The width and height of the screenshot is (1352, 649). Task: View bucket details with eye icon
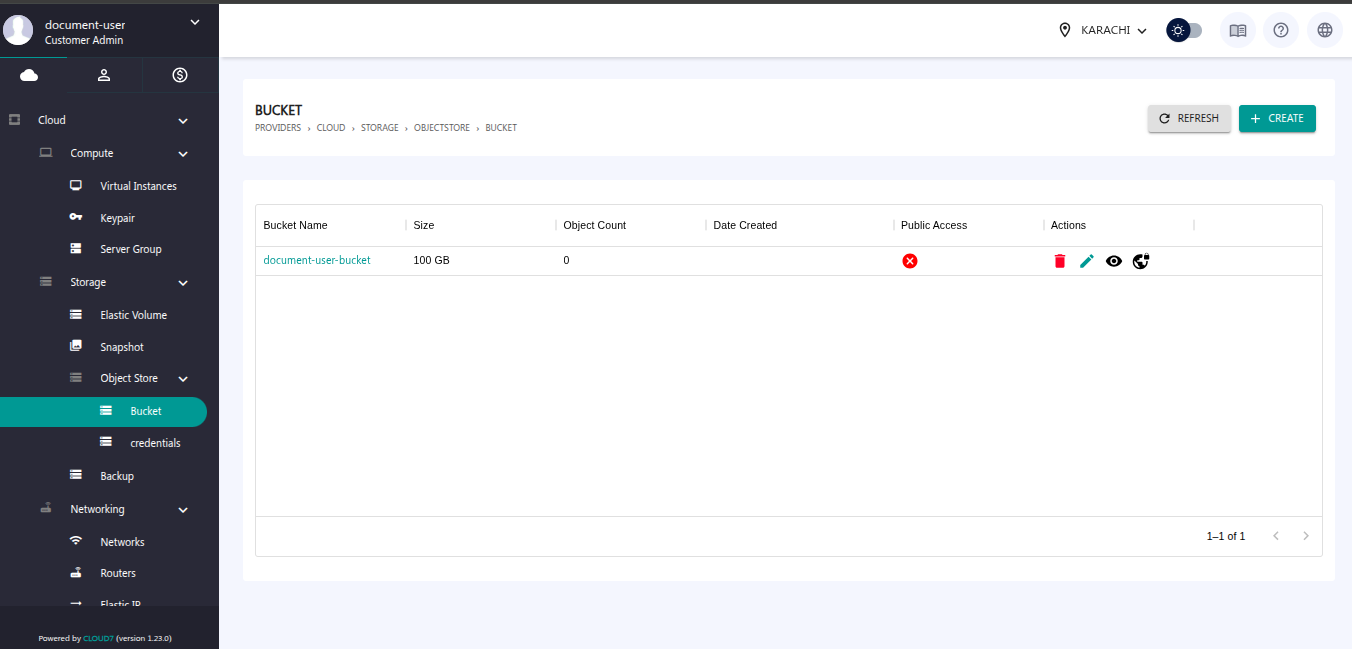tap(1114, 261)
